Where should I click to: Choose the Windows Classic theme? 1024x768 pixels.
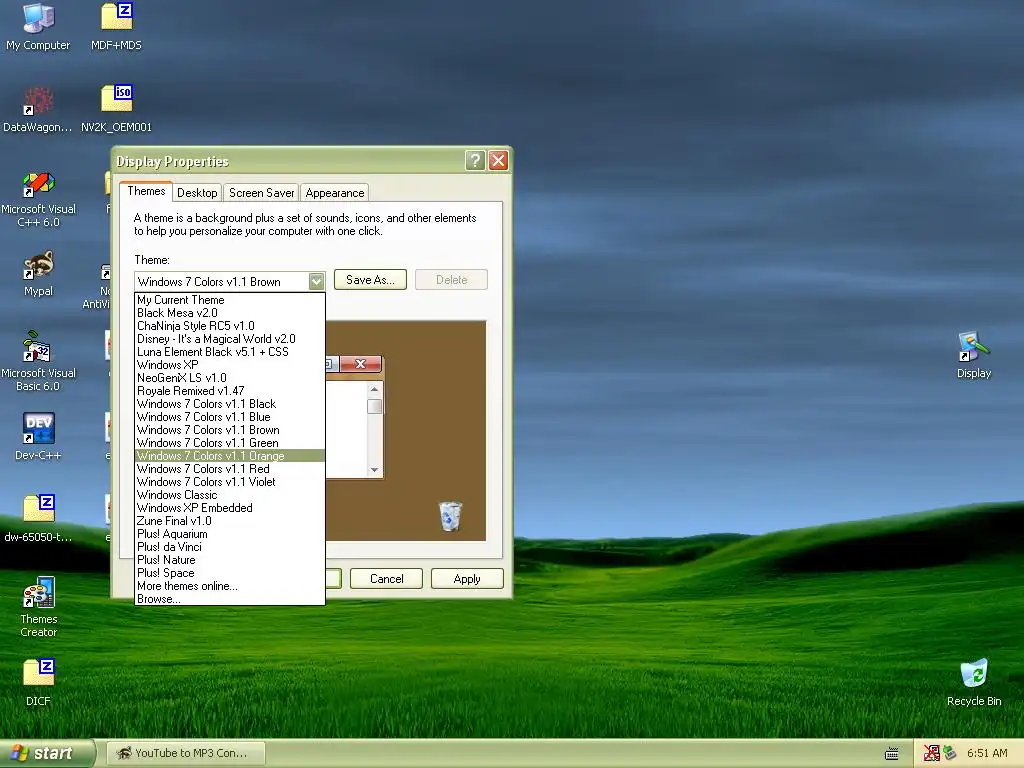point(229,495)
